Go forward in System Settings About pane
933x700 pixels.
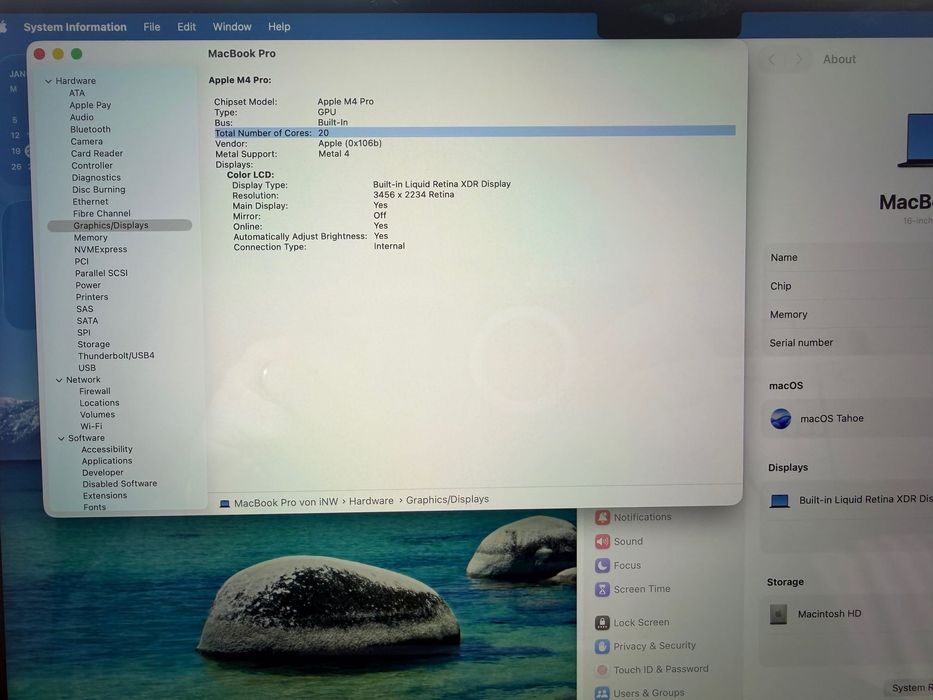point(799,59)
